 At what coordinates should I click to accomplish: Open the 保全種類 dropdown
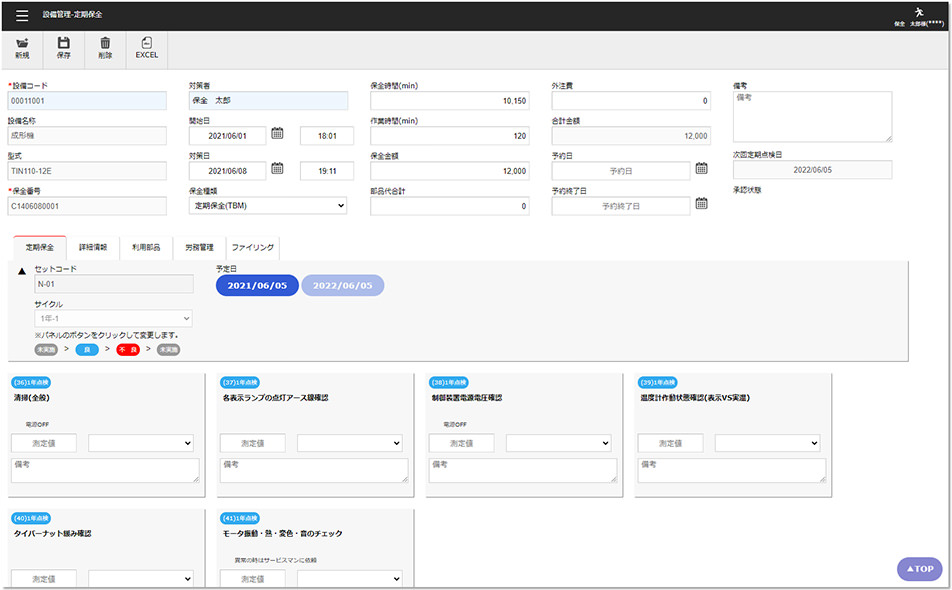click(x=268, y=206)
